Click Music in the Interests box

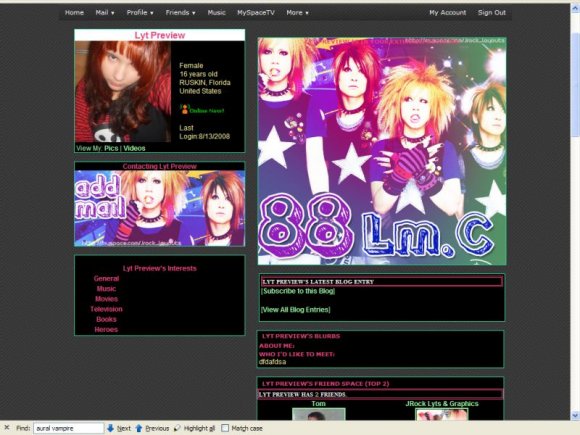pos(106,289)
